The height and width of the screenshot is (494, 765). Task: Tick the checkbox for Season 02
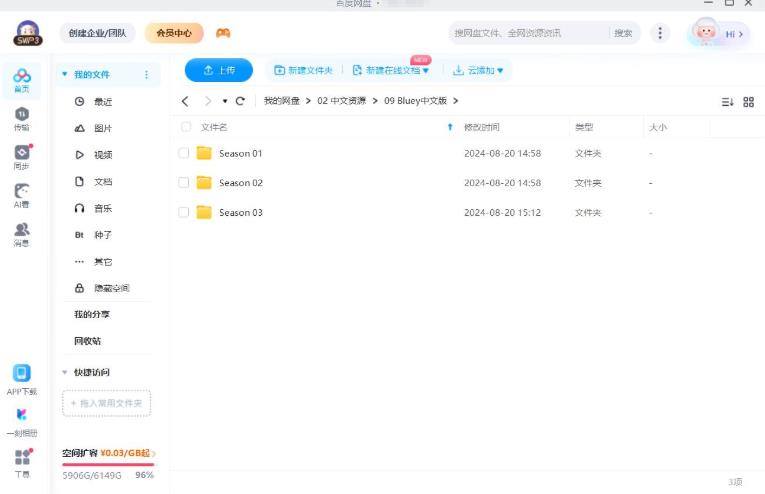[183, 182]
